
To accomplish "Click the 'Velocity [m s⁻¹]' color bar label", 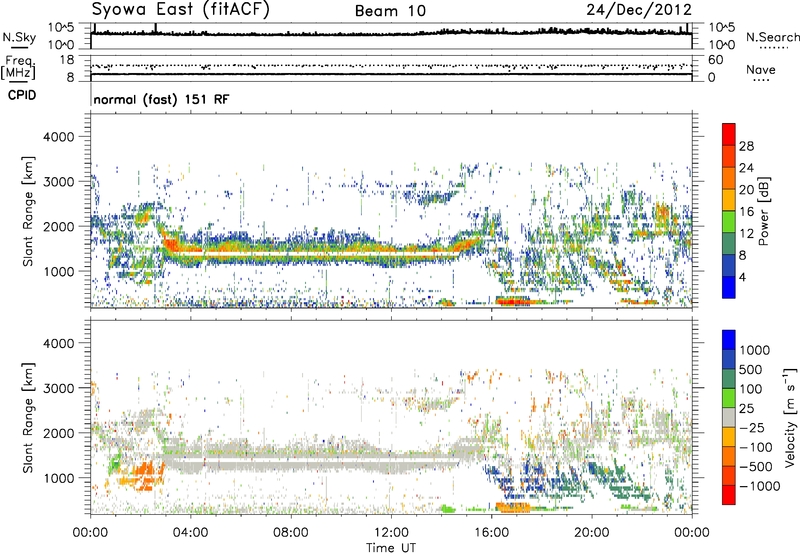I will (x=790, y=417).
